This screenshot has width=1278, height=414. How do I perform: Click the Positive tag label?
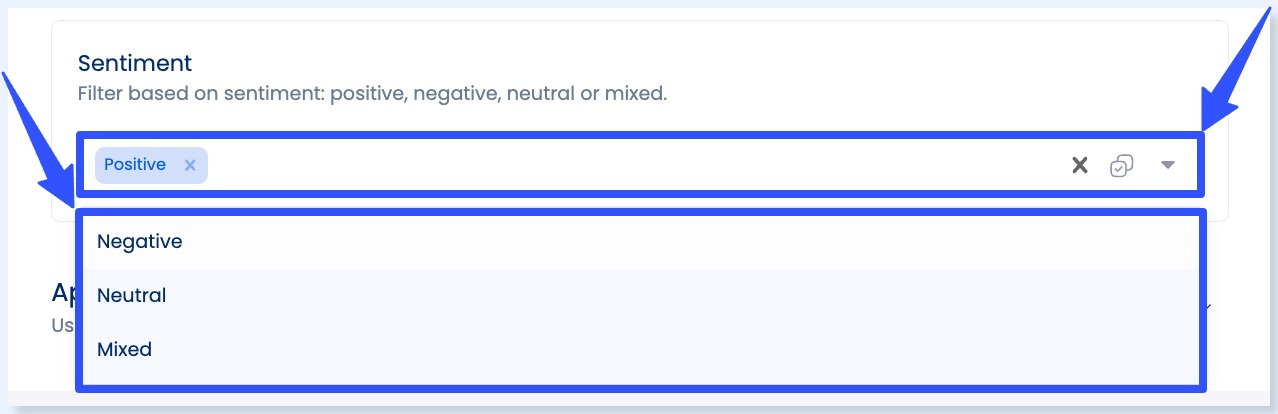tap(135, 165)
